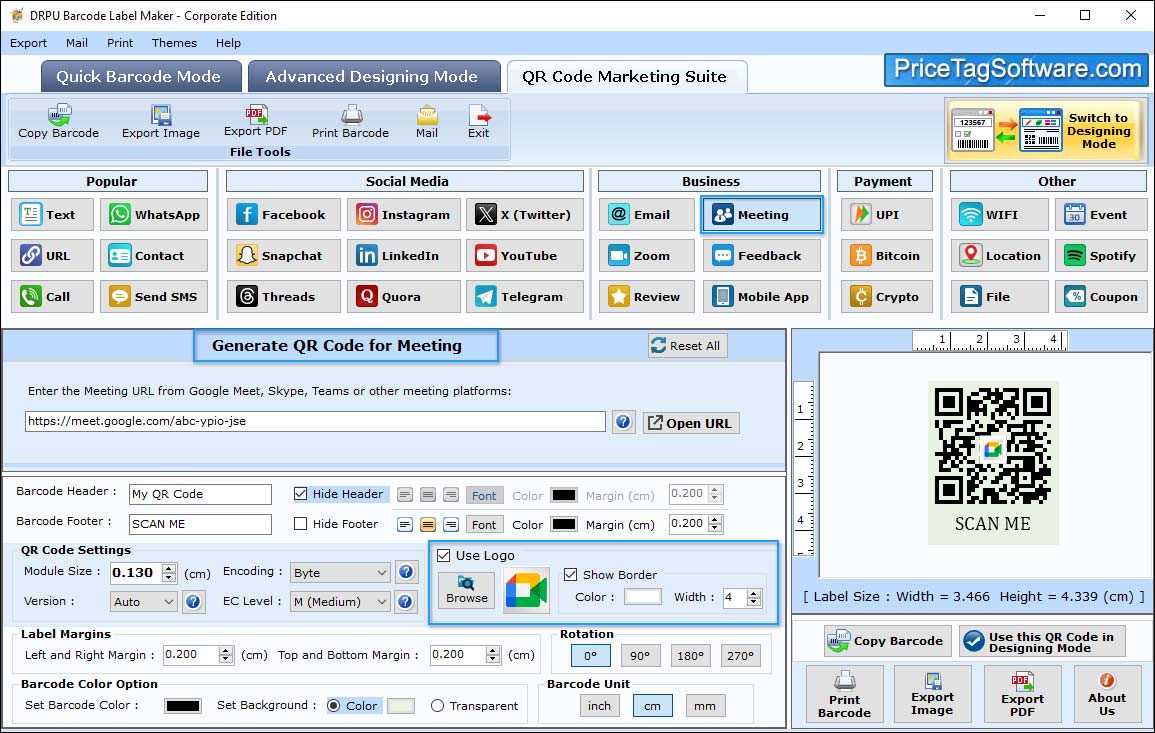Choose the Telegram QR type
The image size is (1155, 733).
[x=524, y=296]
